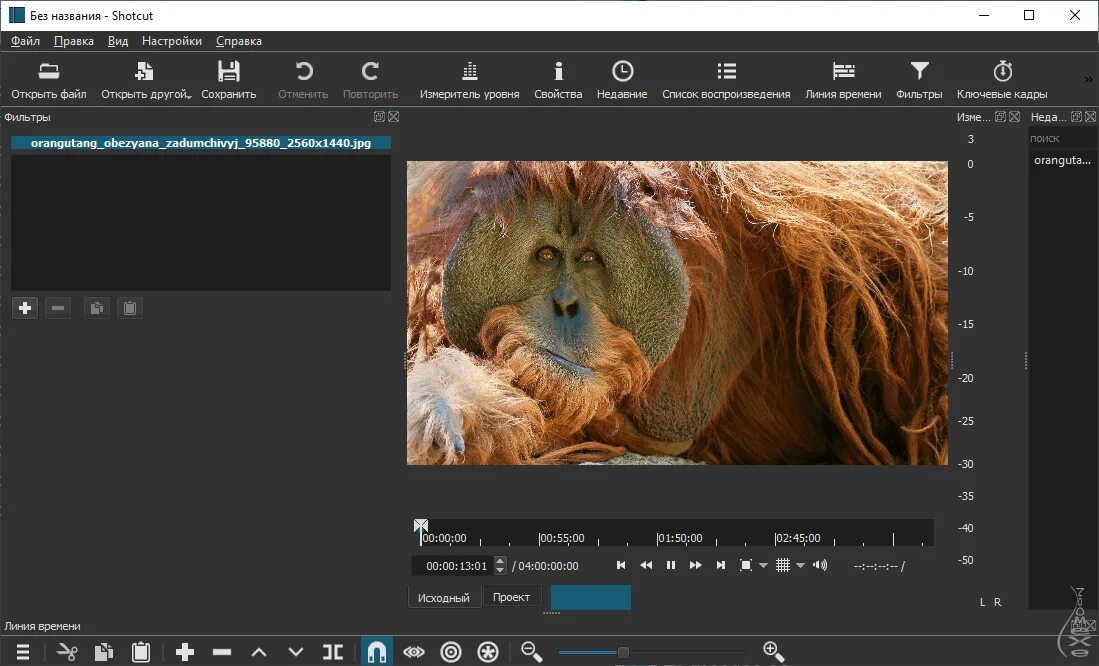The width and height of the screenshot is (1099, 666).
Task: Click the Open File toolbar icon
Action: tap(48, 72)
